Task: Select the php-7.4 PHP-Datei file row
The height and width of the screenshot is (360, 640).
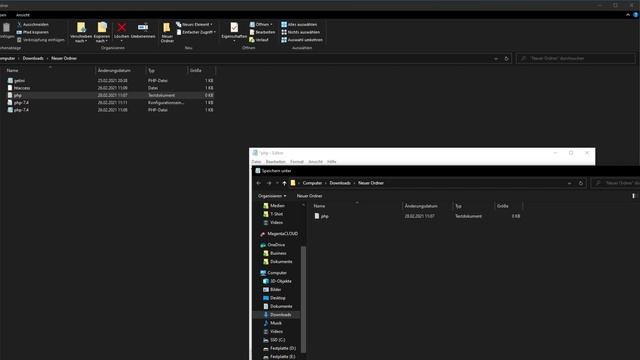Action: [x=109, y=110]
